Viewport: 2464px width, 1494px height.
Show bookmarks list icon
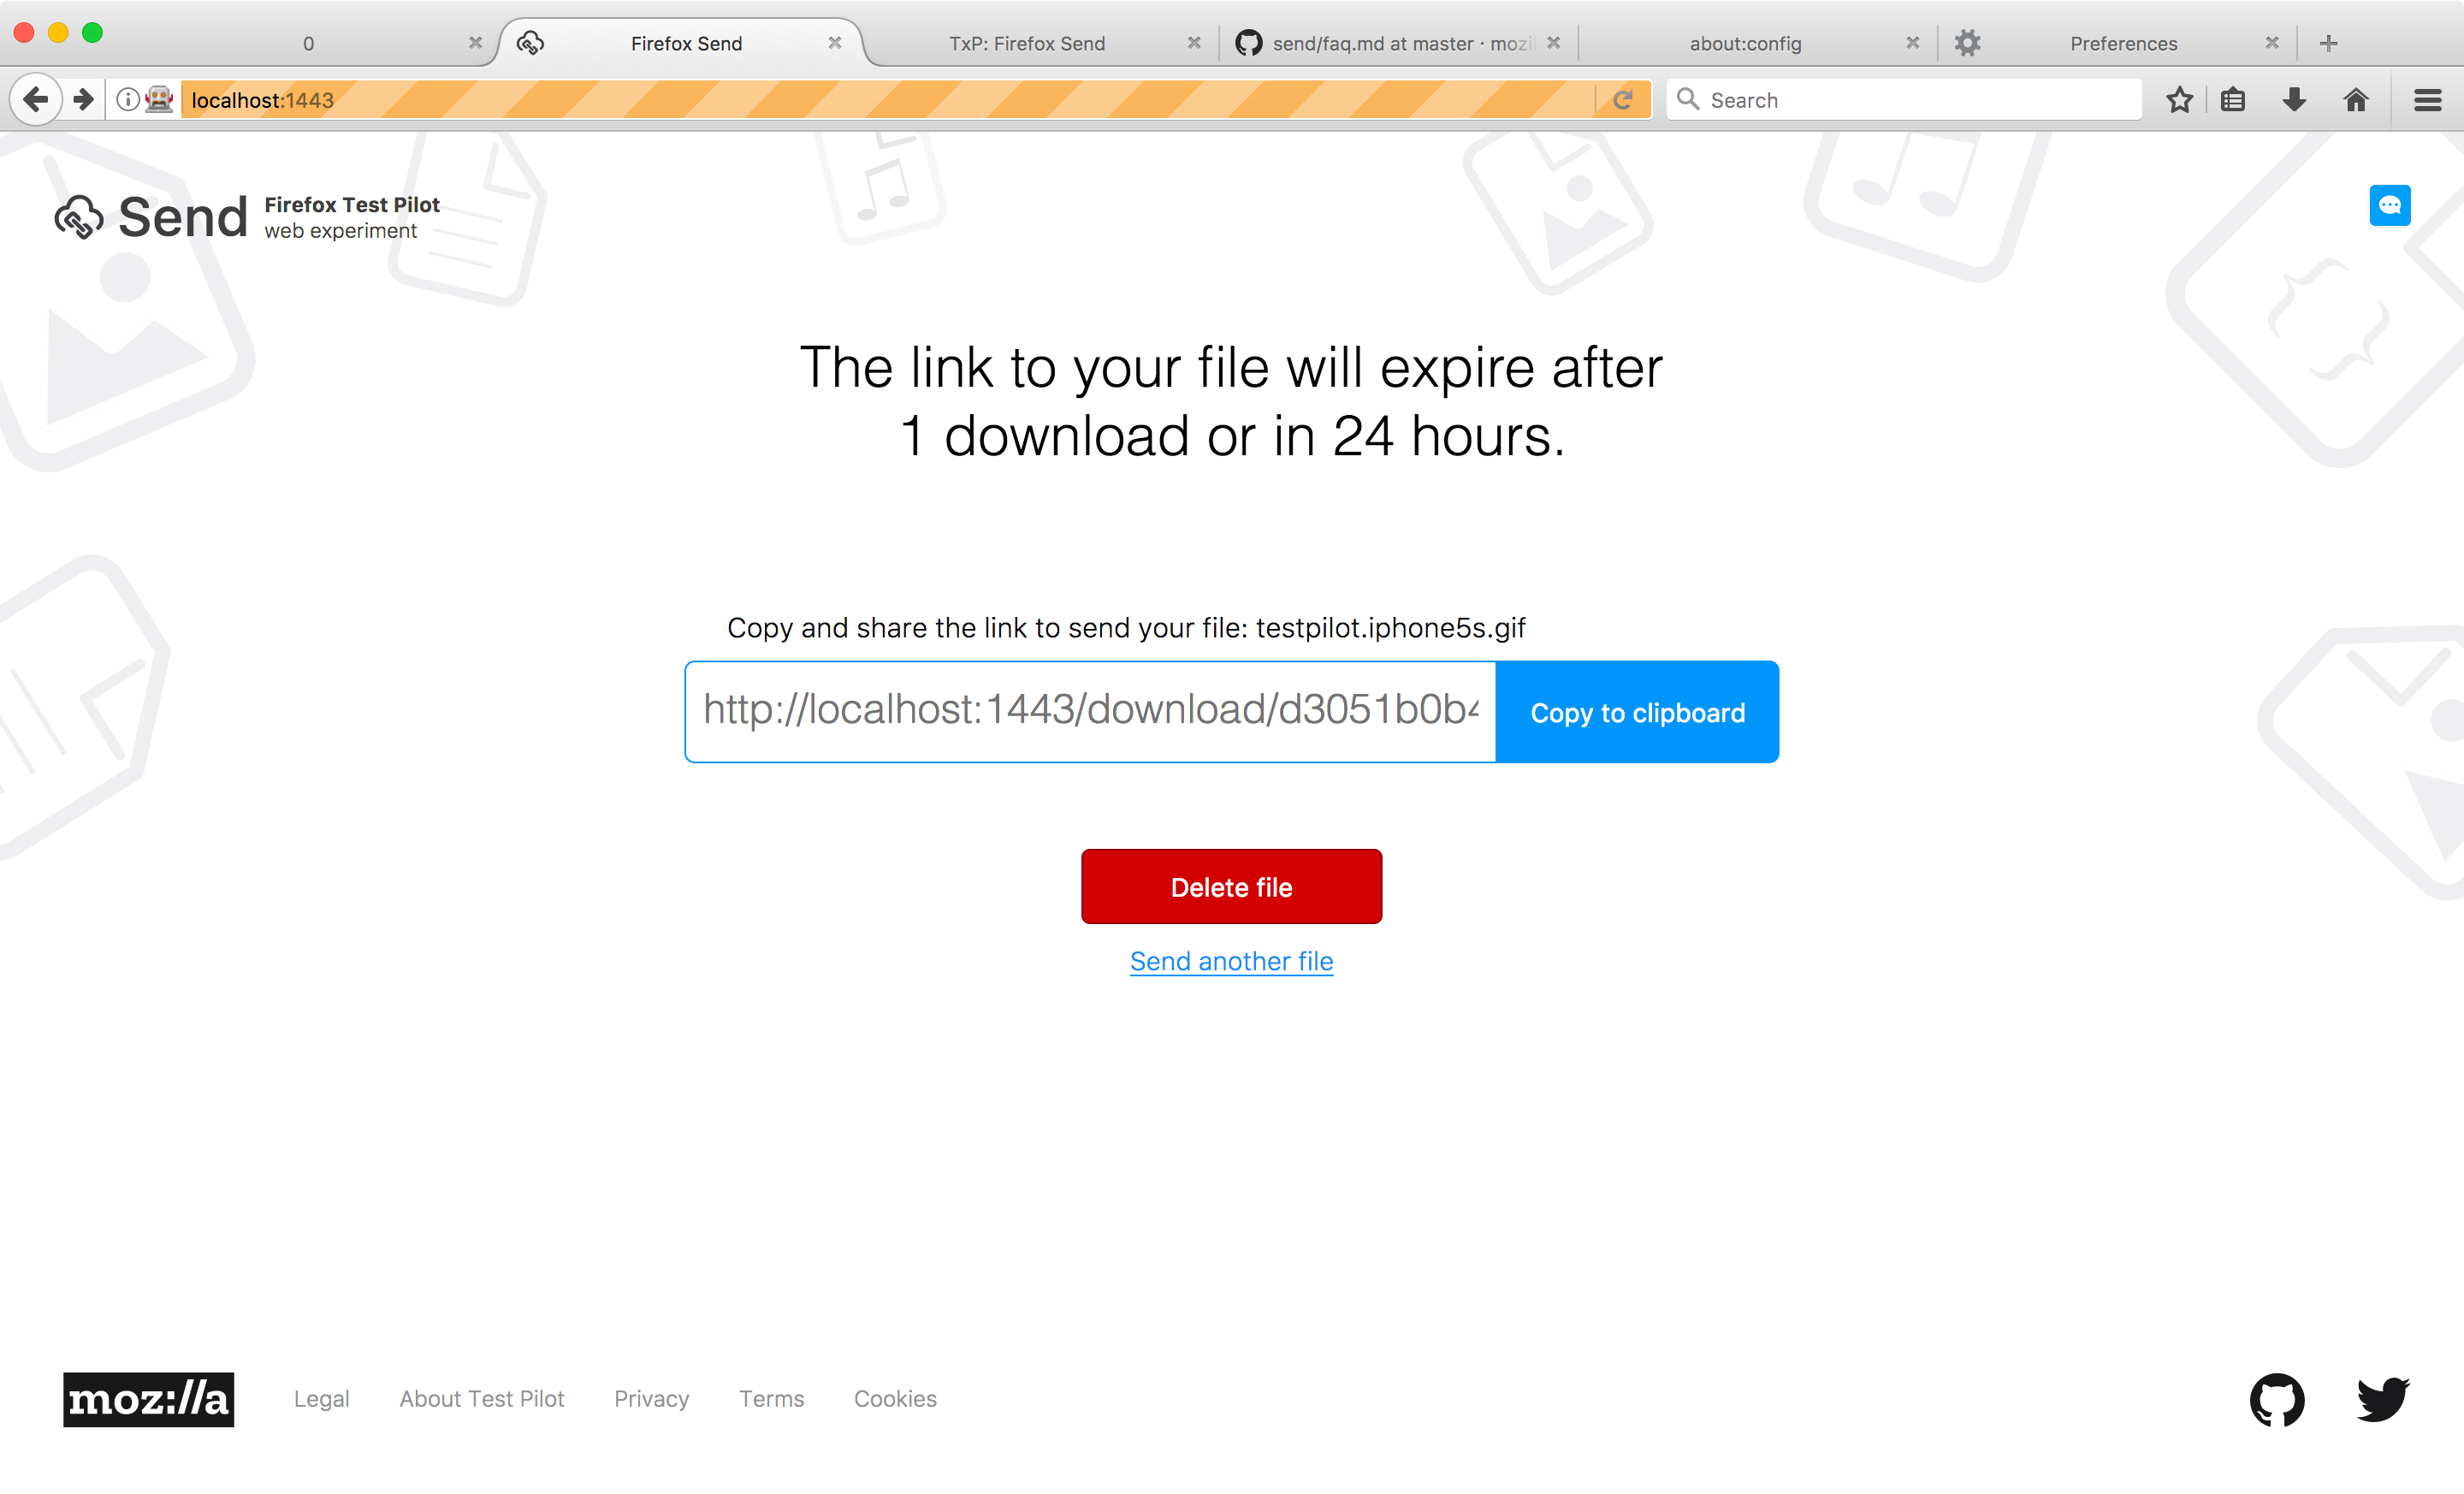click(x=2233, y=100)
